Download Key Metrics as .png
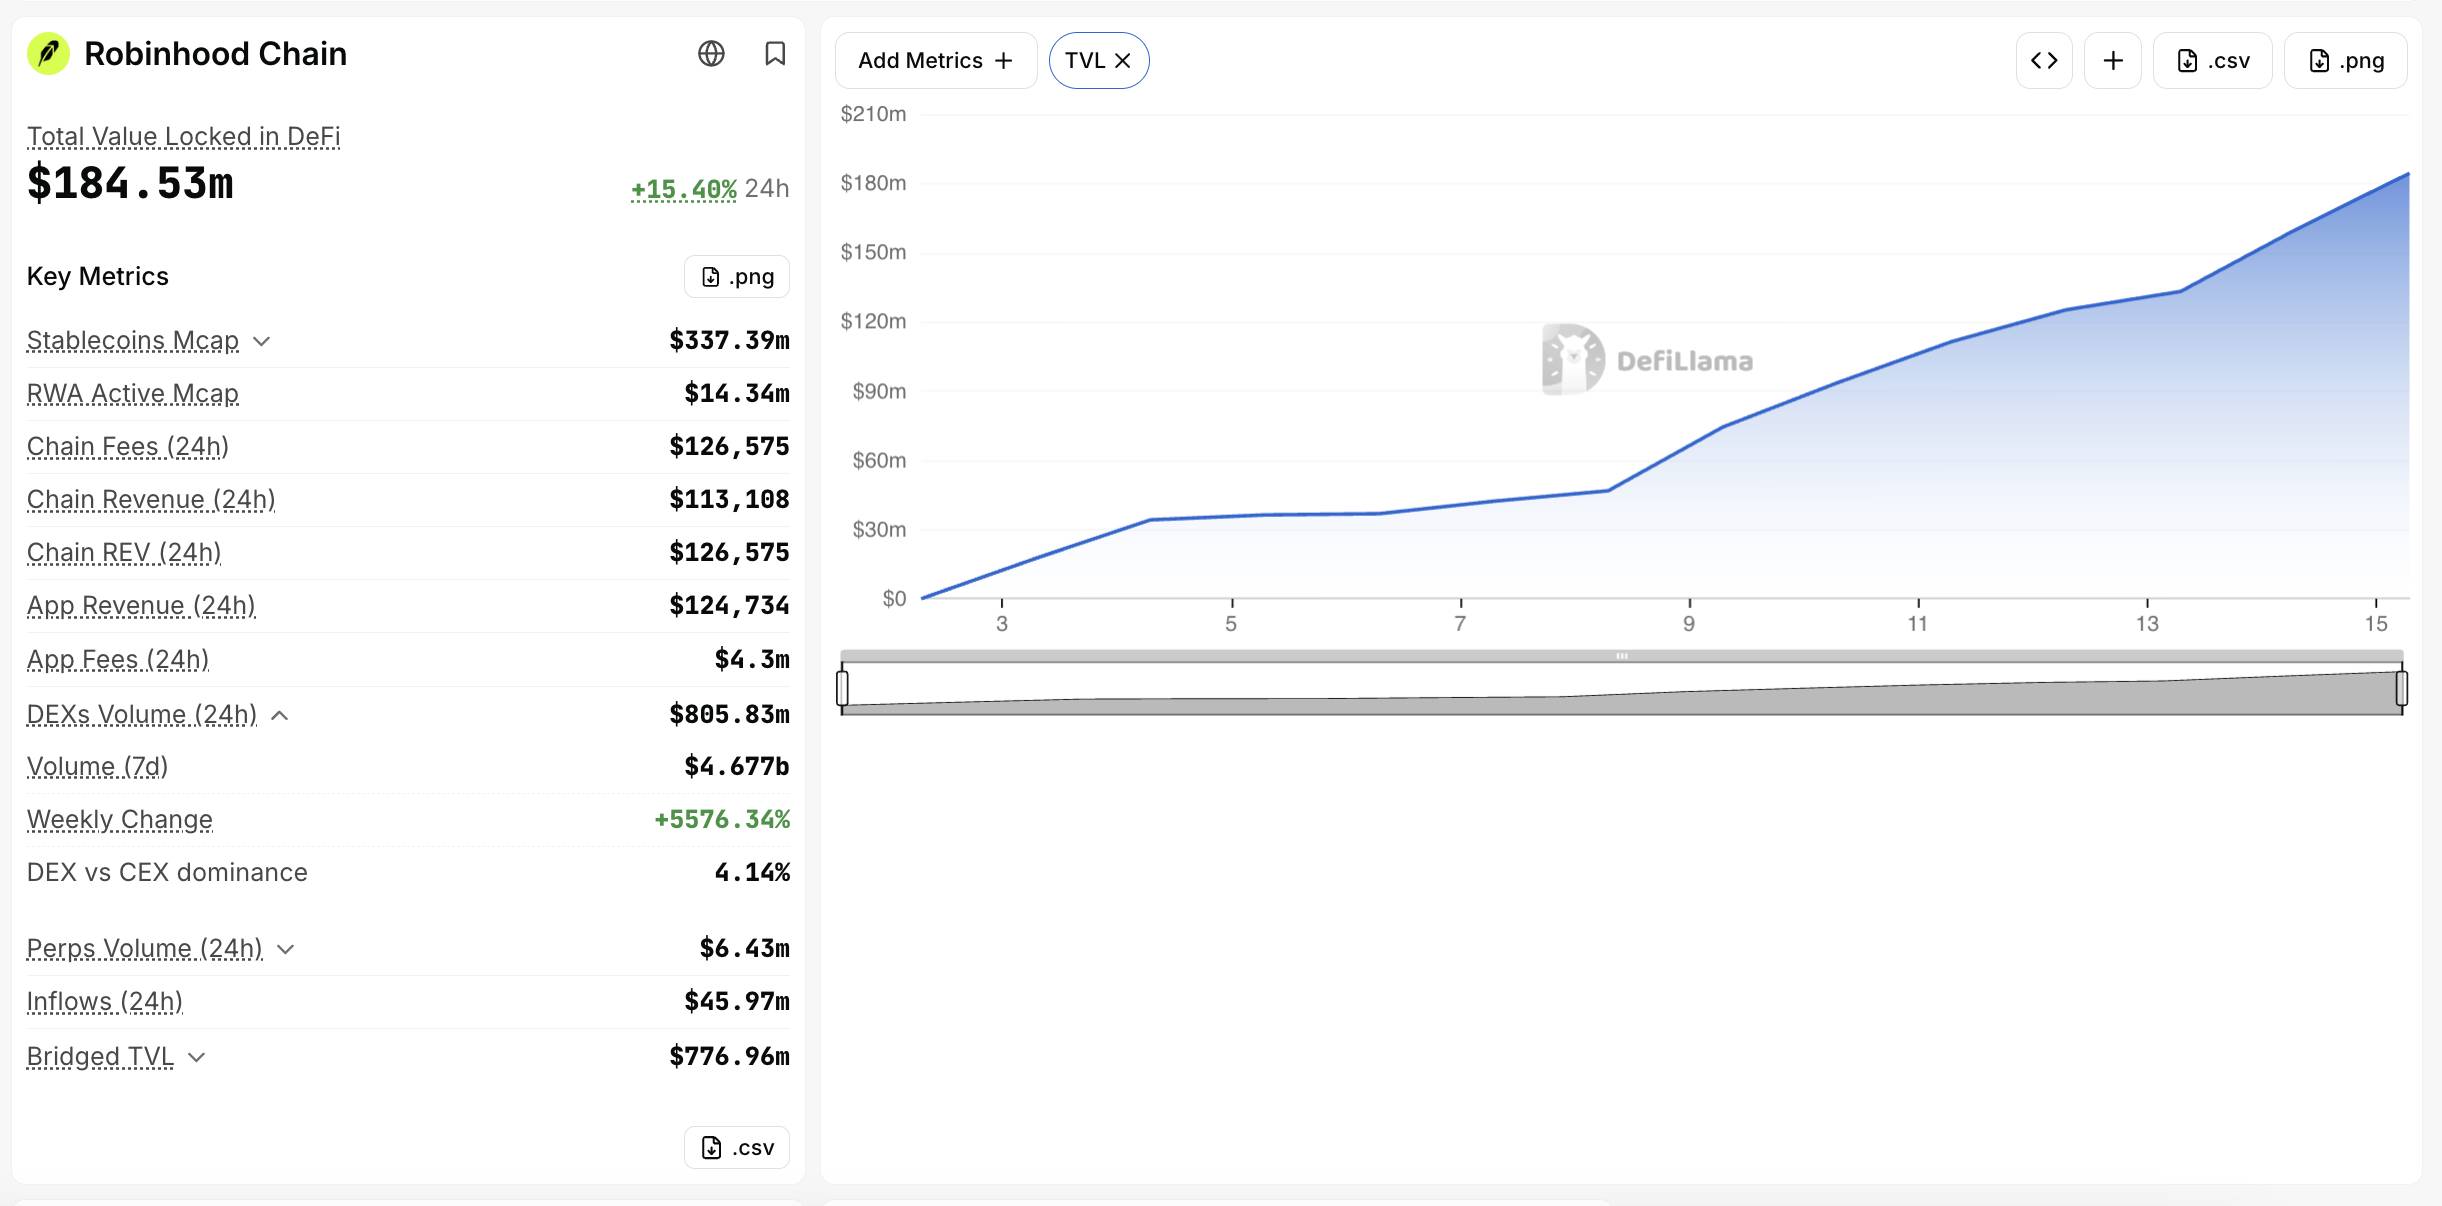This screenshot has width=2442, height=1206. click(737, 277)
